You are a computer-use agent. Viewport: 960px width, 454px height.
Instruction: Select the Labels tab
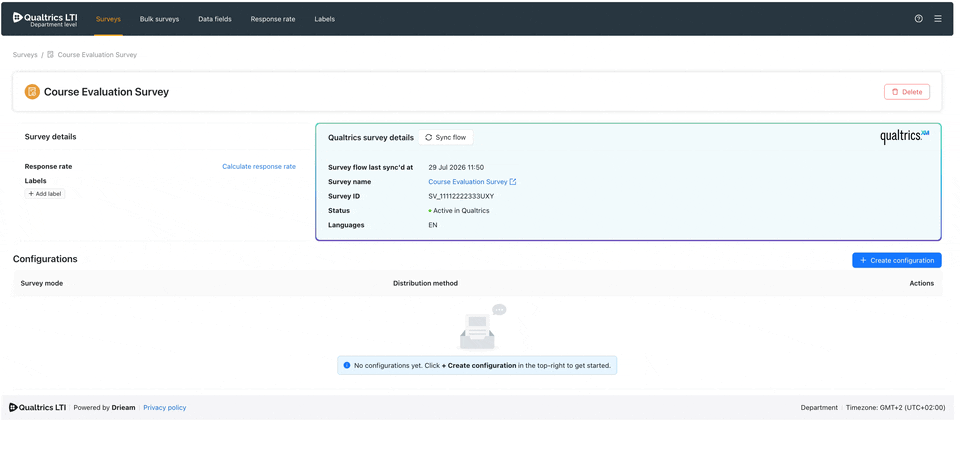pos(324,19)
